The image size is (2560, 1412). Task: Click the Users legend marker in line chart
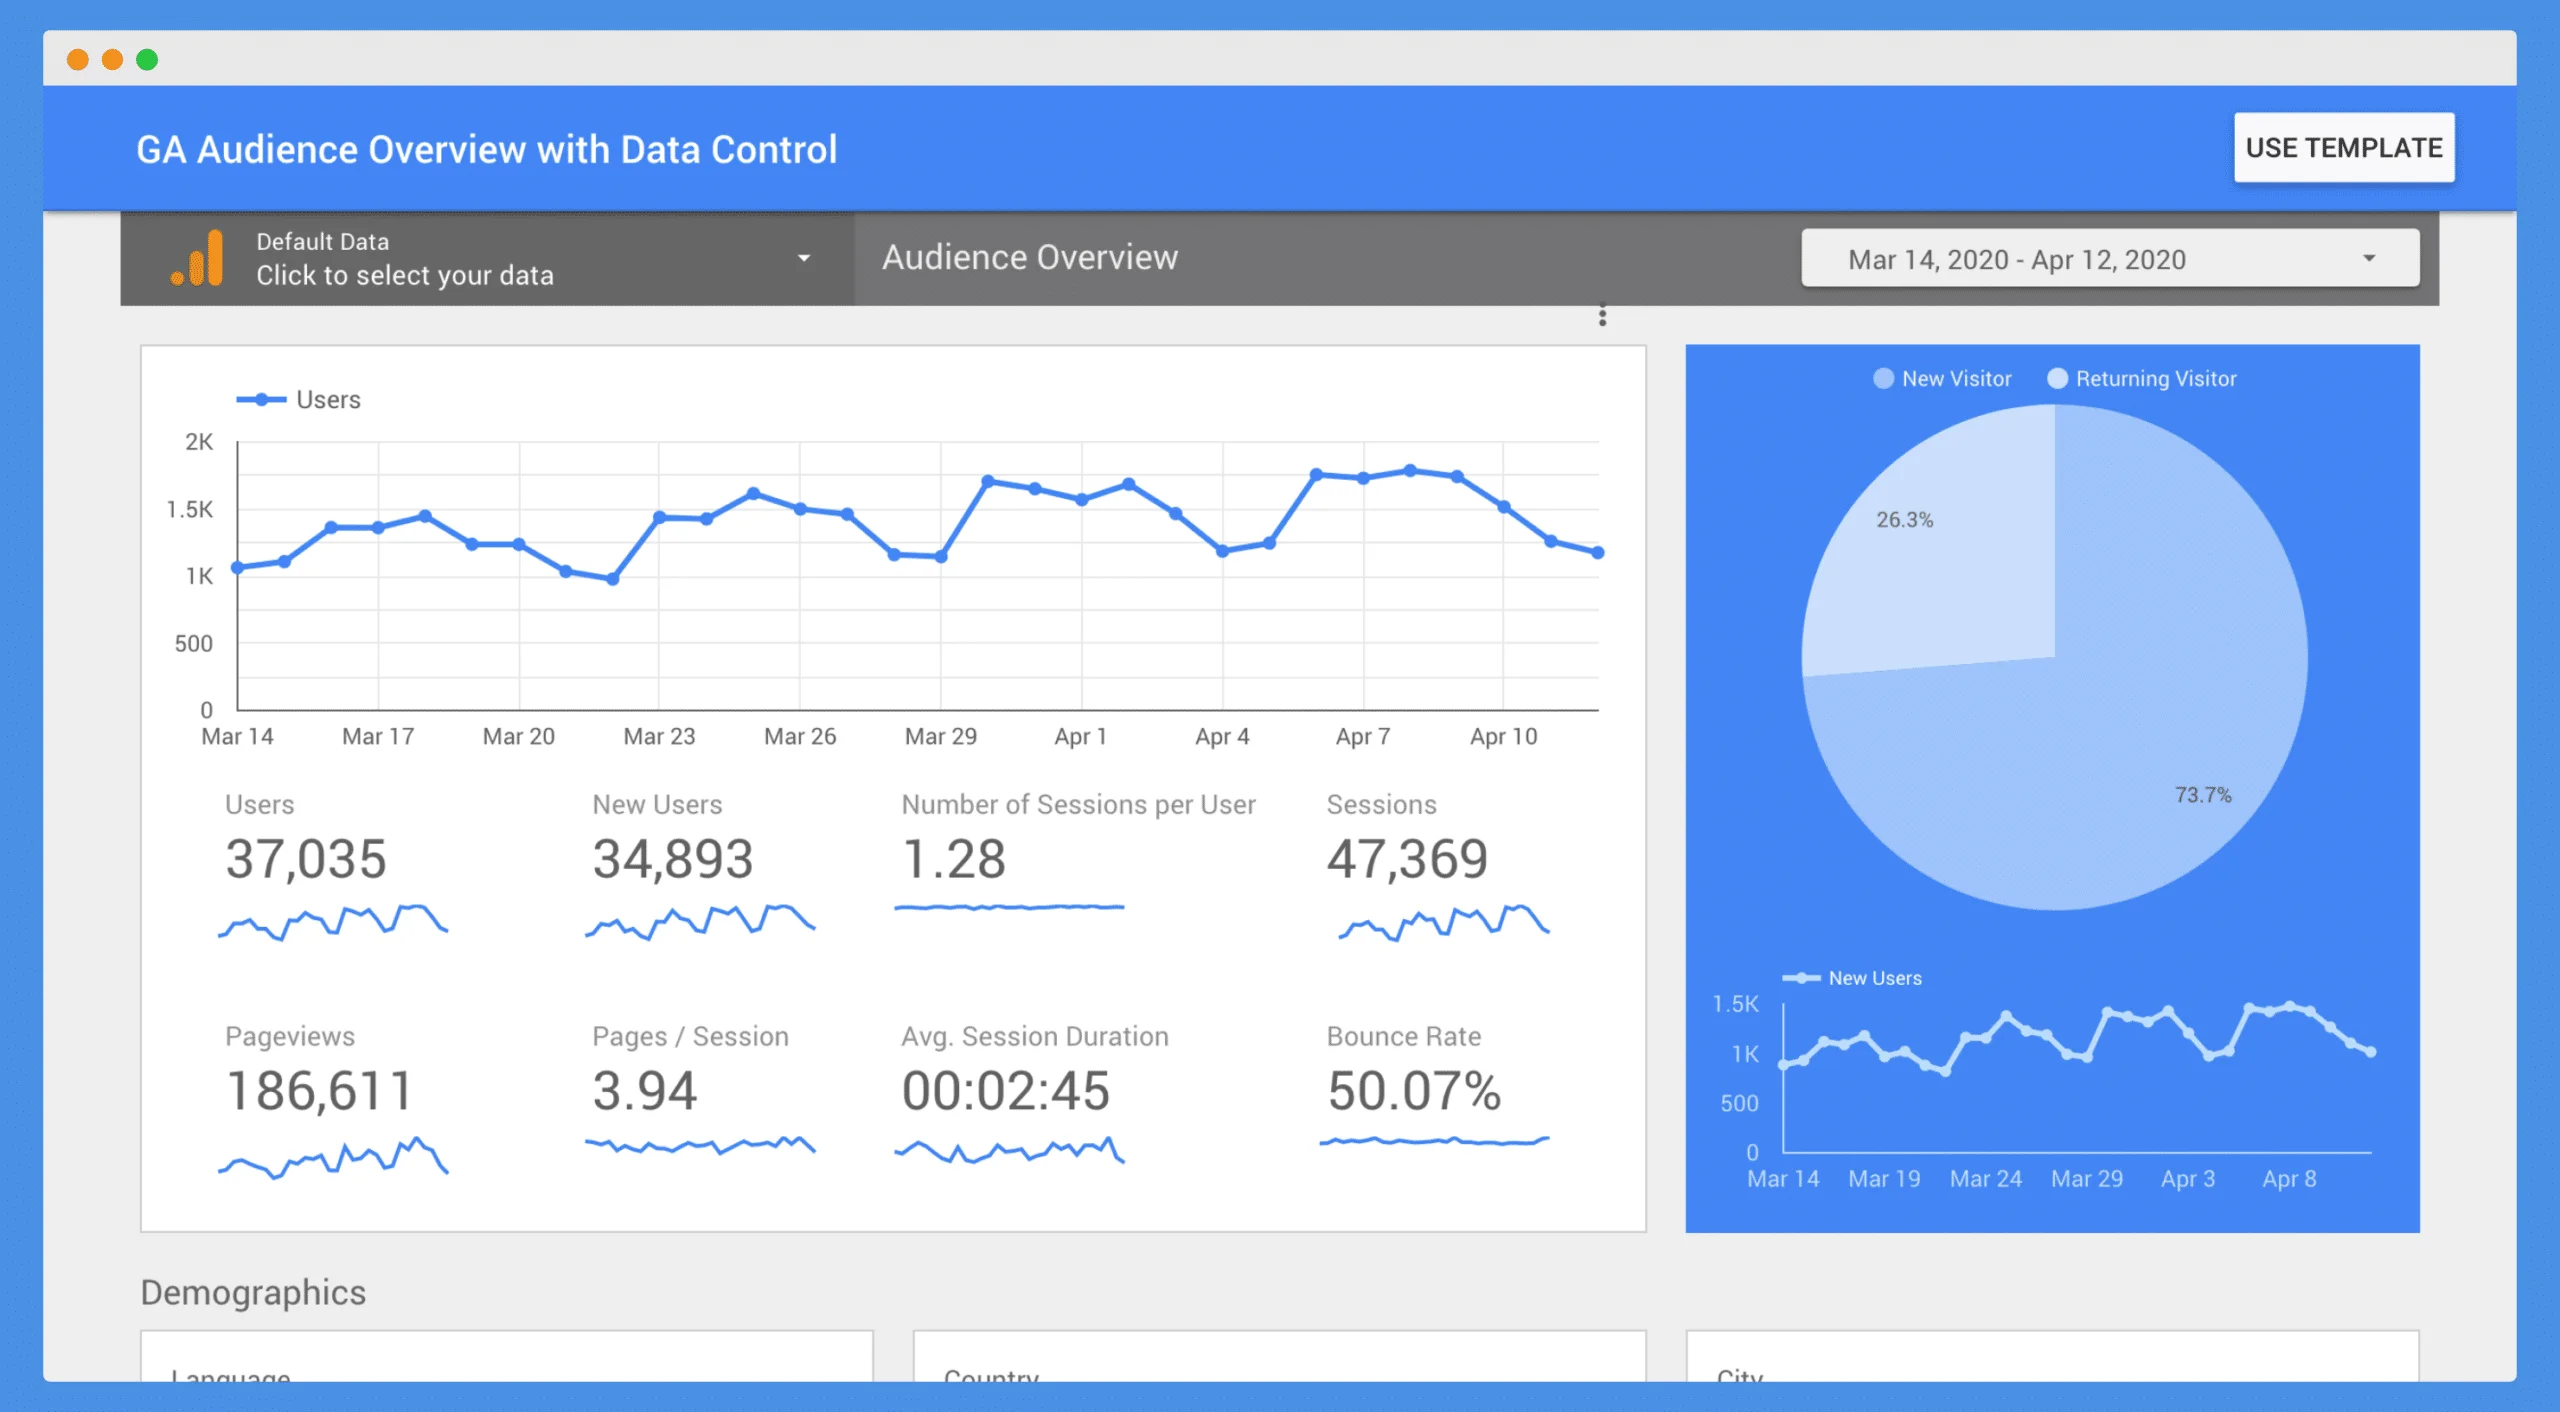[261, 400]
